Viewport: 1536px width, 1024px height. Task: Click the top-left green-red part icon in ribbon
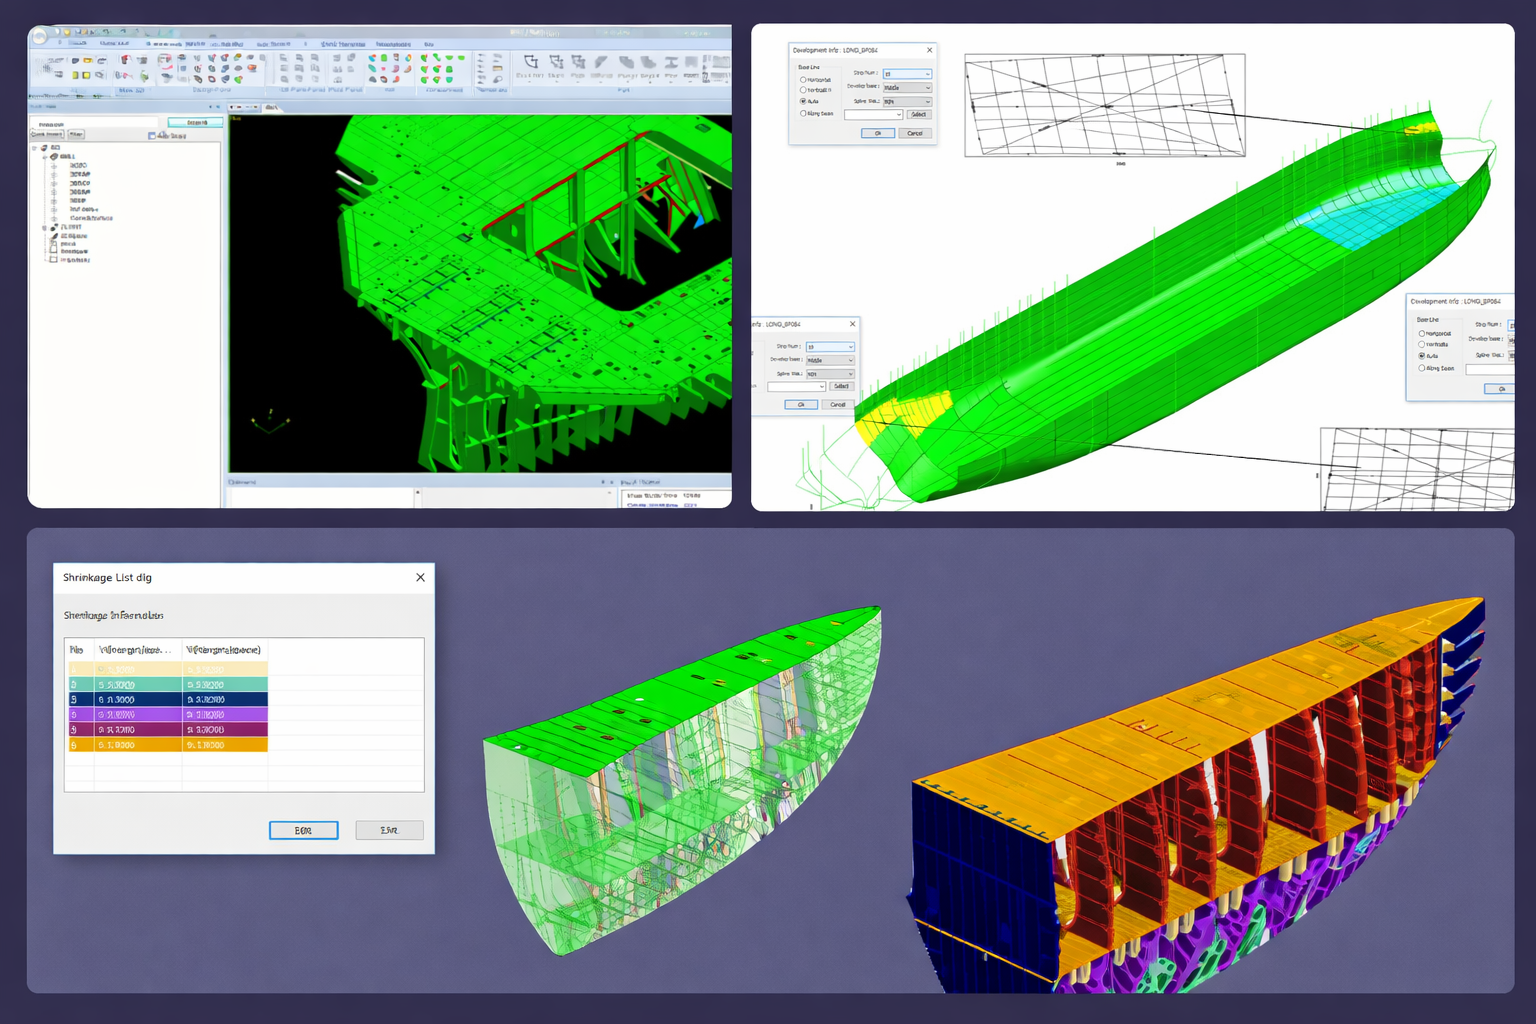(x=425, y=58)
